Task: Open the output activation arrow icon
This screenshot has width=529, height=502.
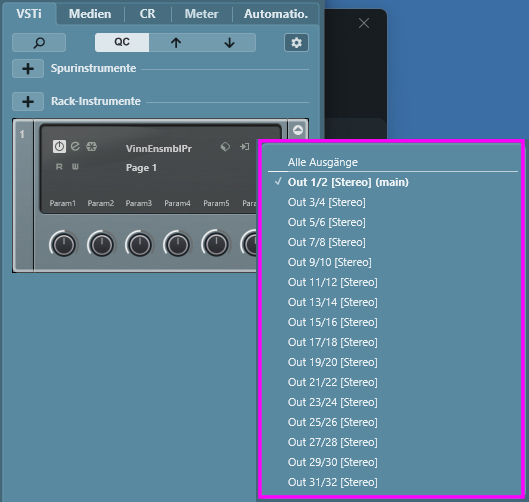Action: tap(245, 146)
